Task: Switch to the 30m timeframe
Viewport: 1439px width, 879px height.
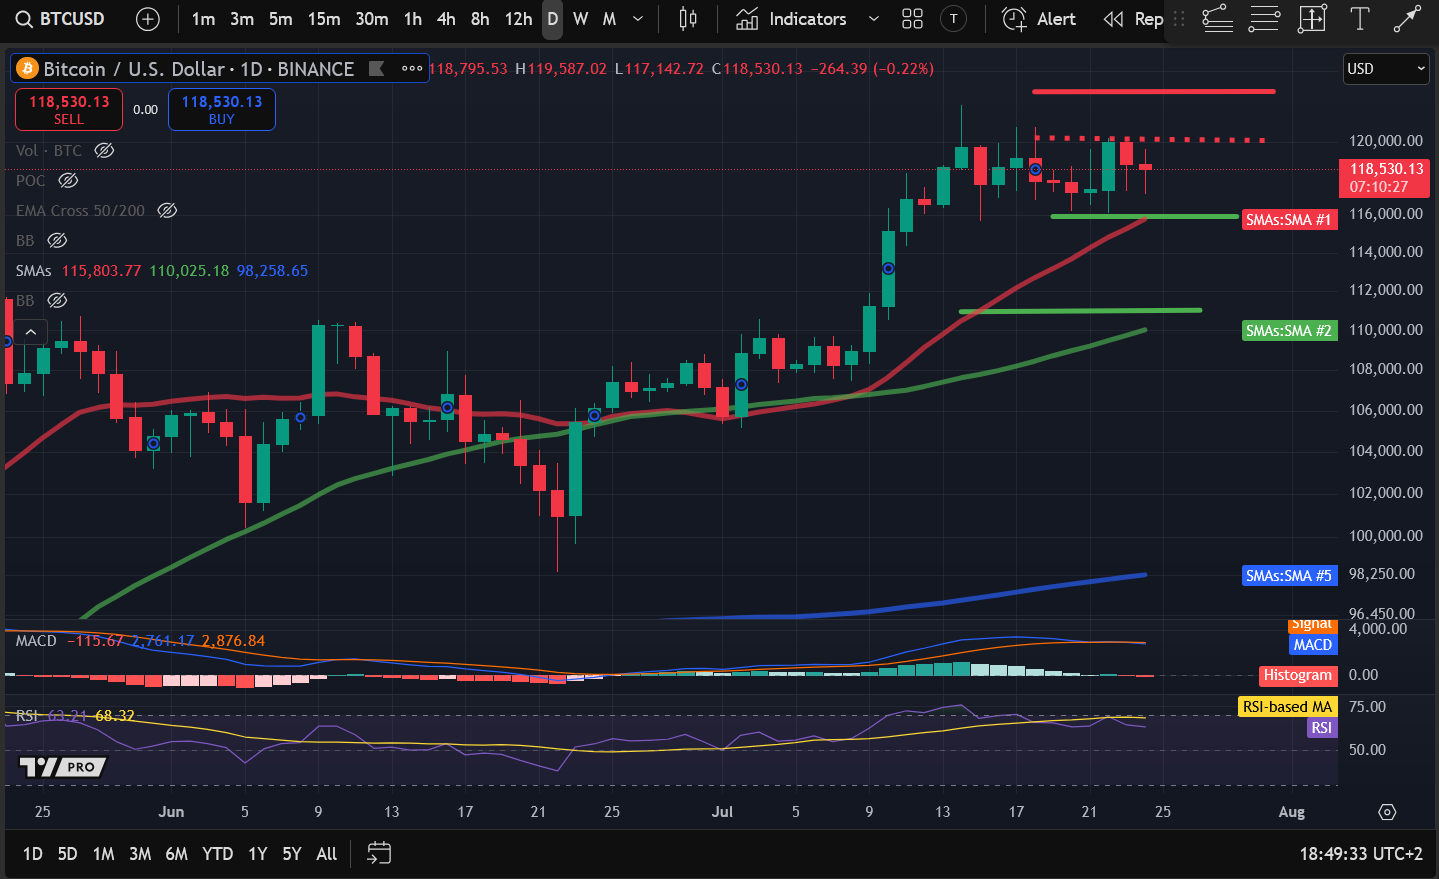Action: [371, 19]
